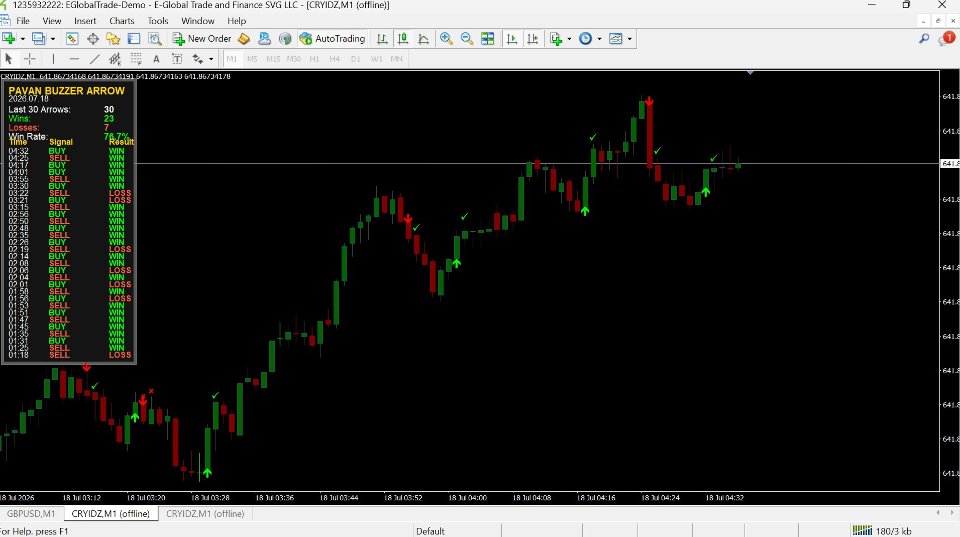
Task: Open the View menu
Action: 51,21
